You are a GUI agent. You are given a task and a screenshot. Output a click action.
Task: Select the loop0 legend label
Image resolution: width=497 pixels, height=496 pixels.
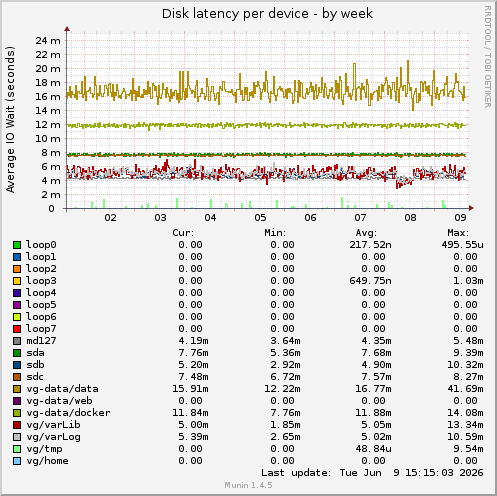(41, 245)
